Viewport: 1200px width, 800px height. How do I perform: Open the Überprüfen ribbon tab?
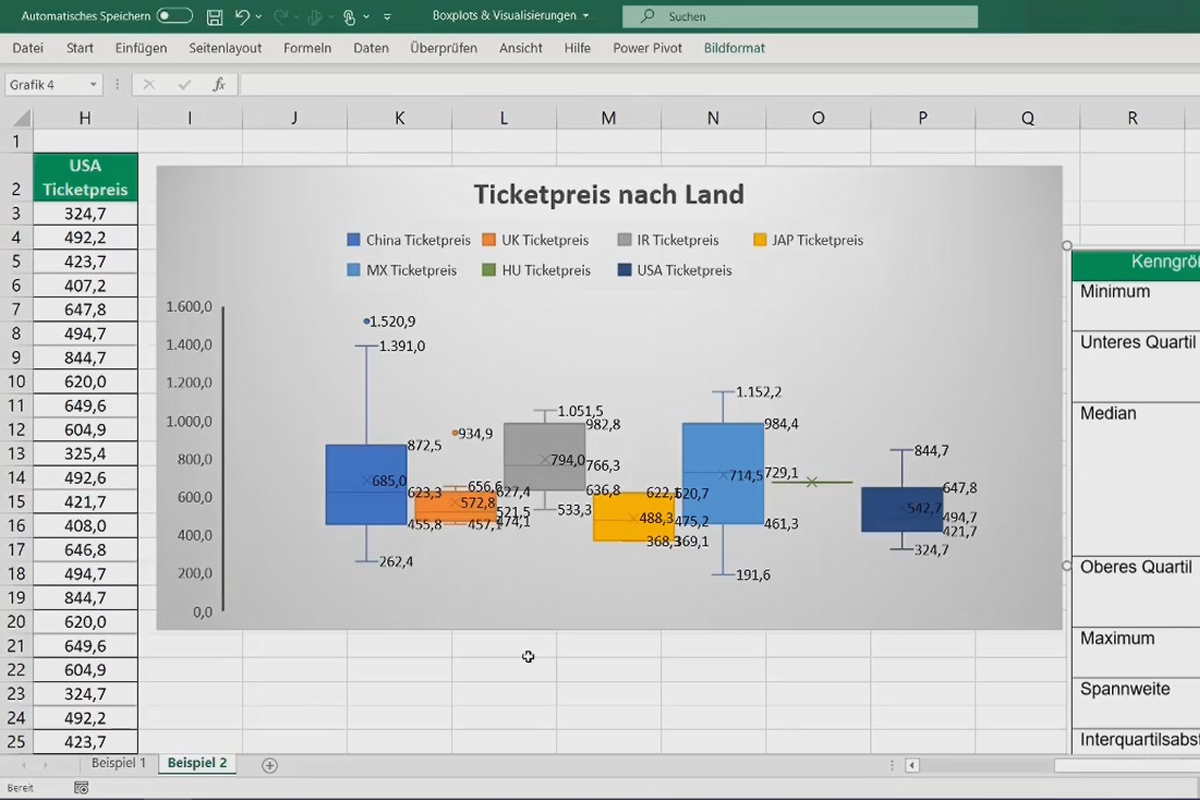(443, 48)
